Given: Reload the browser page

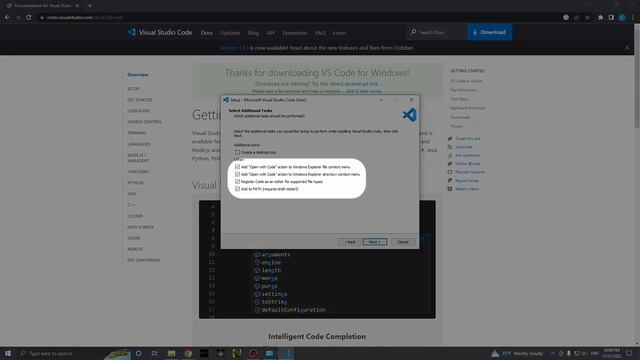Looking at the screenshot, I should [29, 18].
